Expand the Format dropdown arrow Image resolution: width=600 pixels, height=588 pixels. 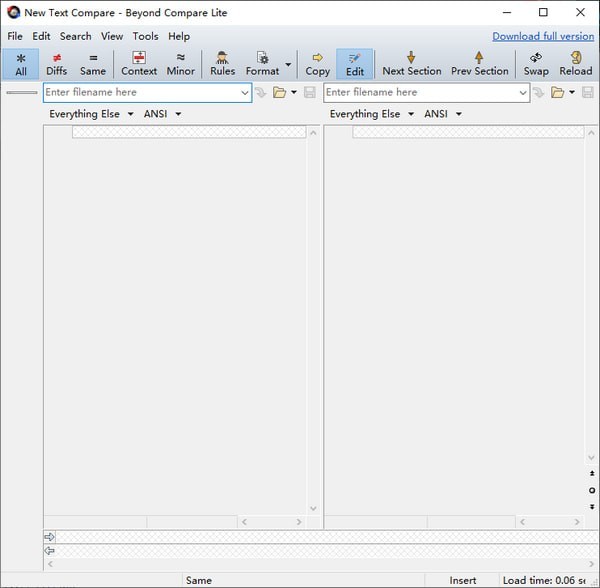(288, 64)
